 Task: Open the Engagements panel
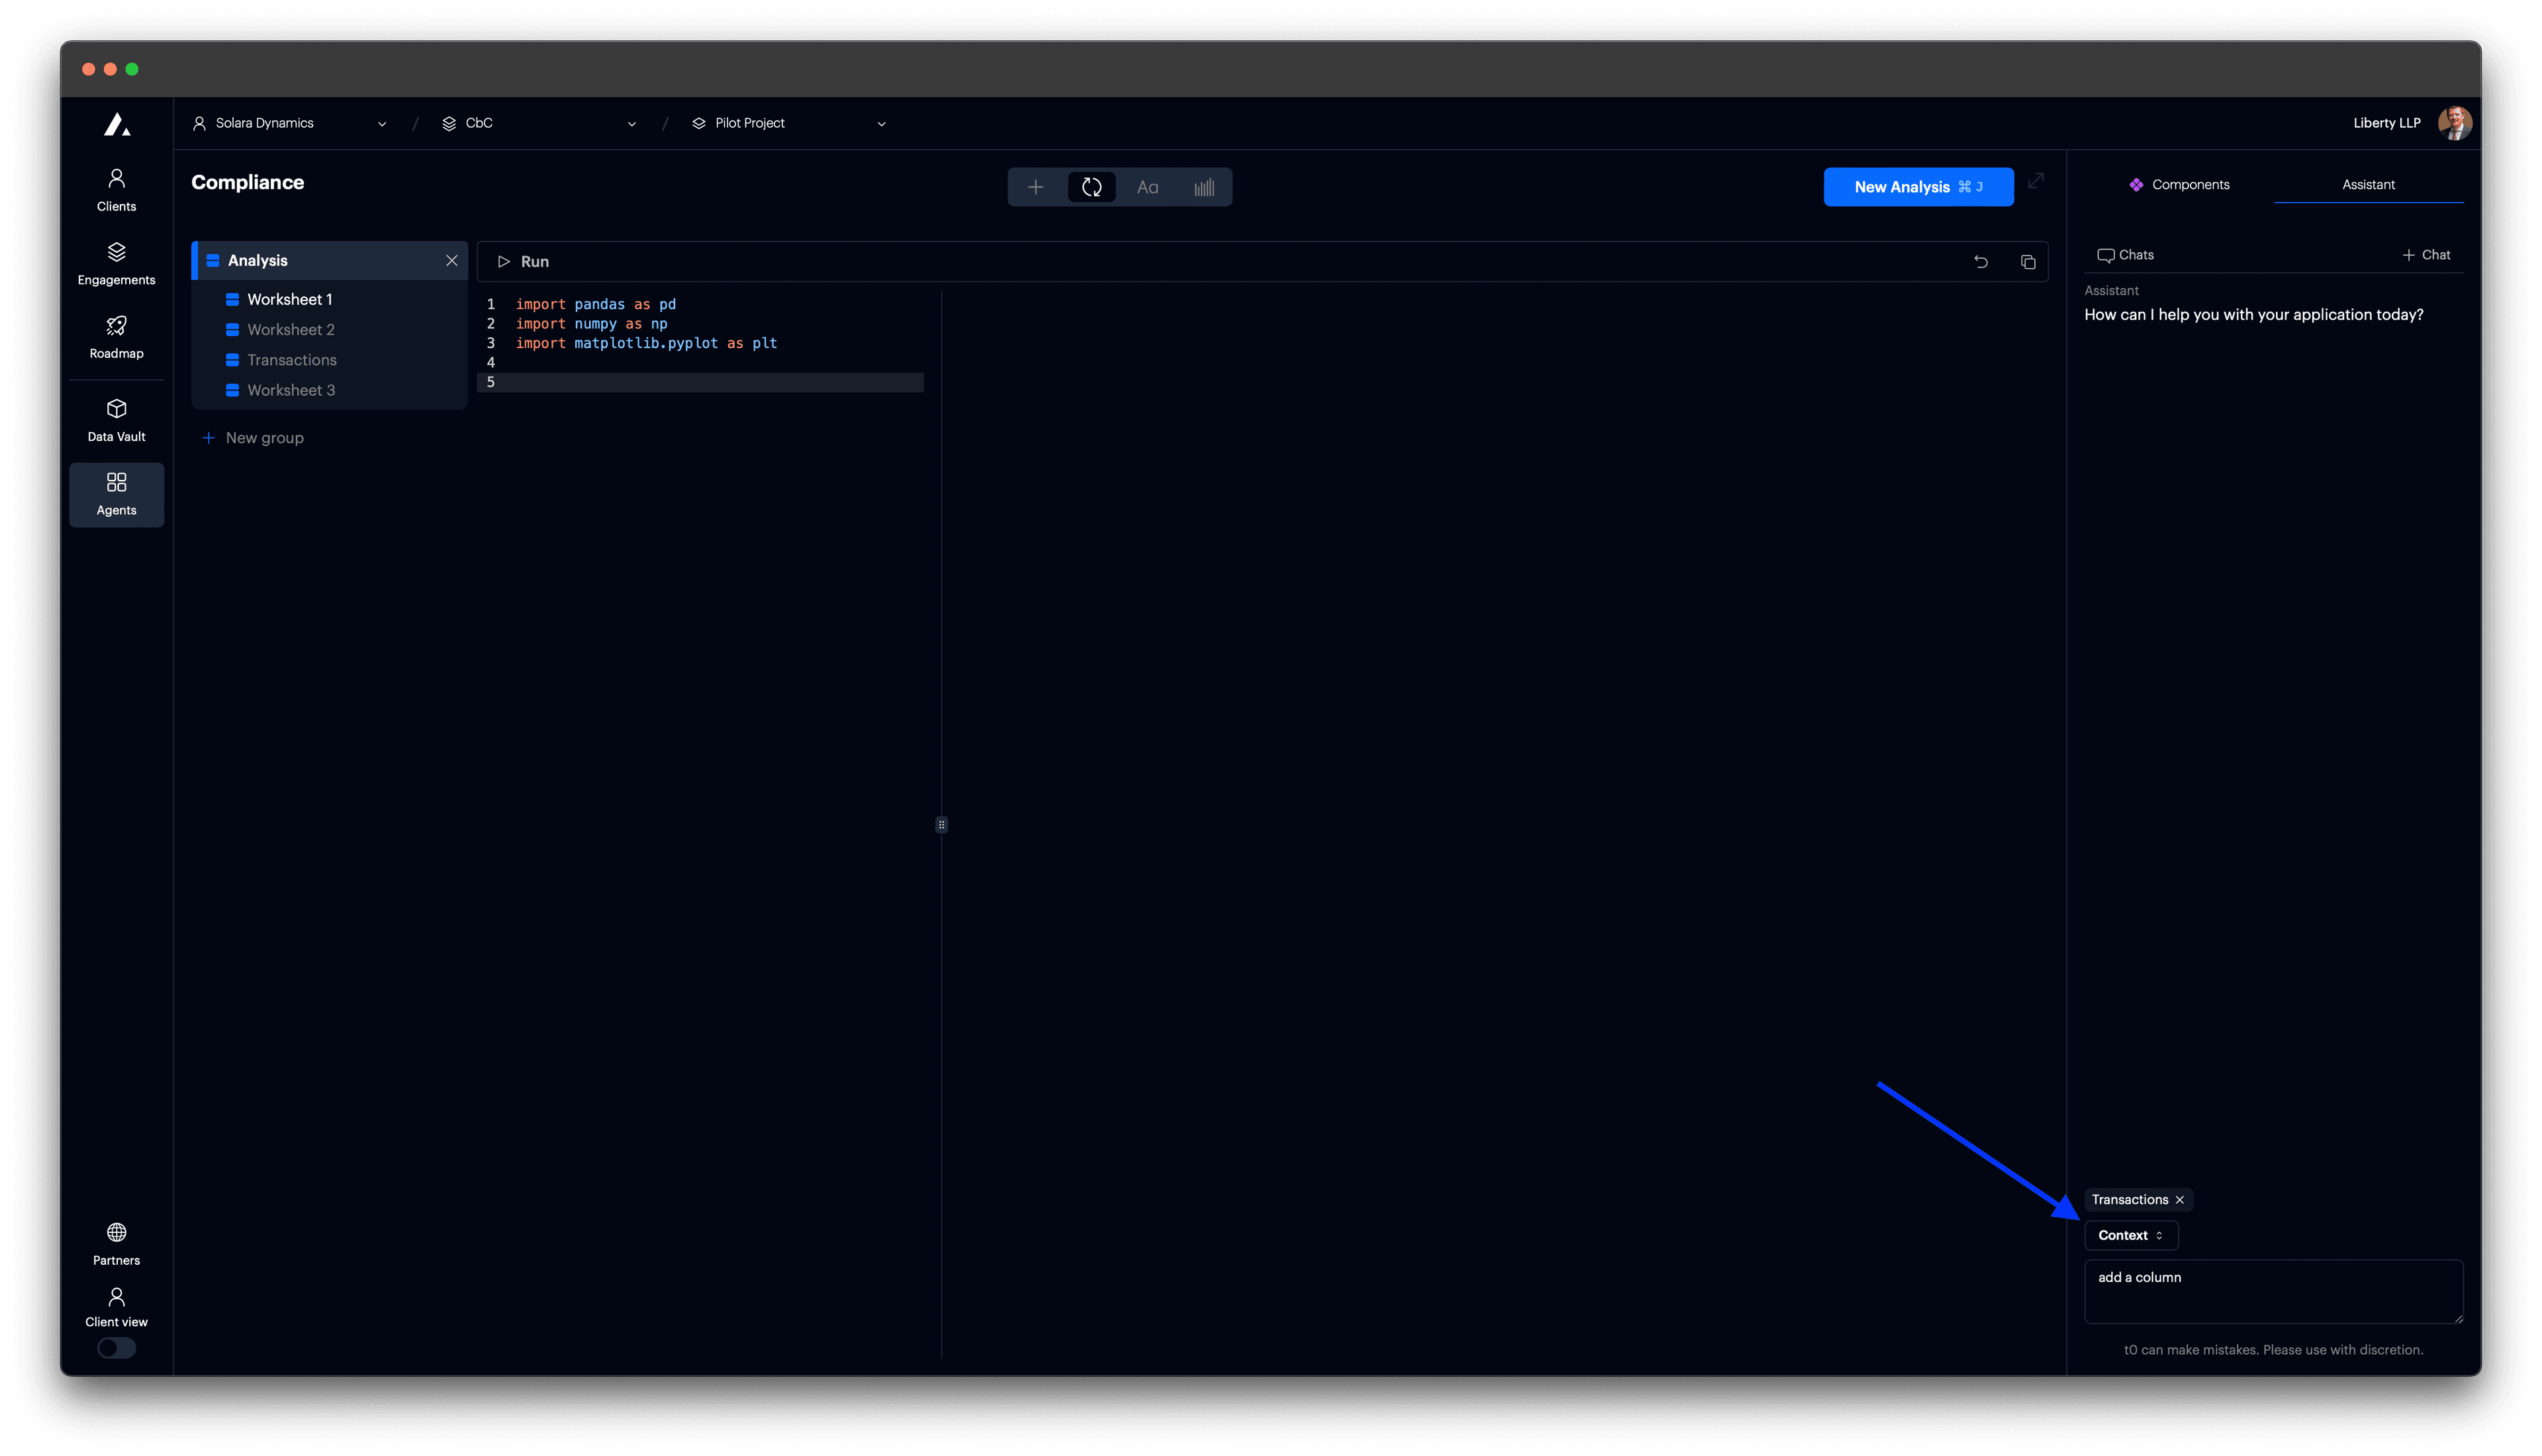click(116, 262)
